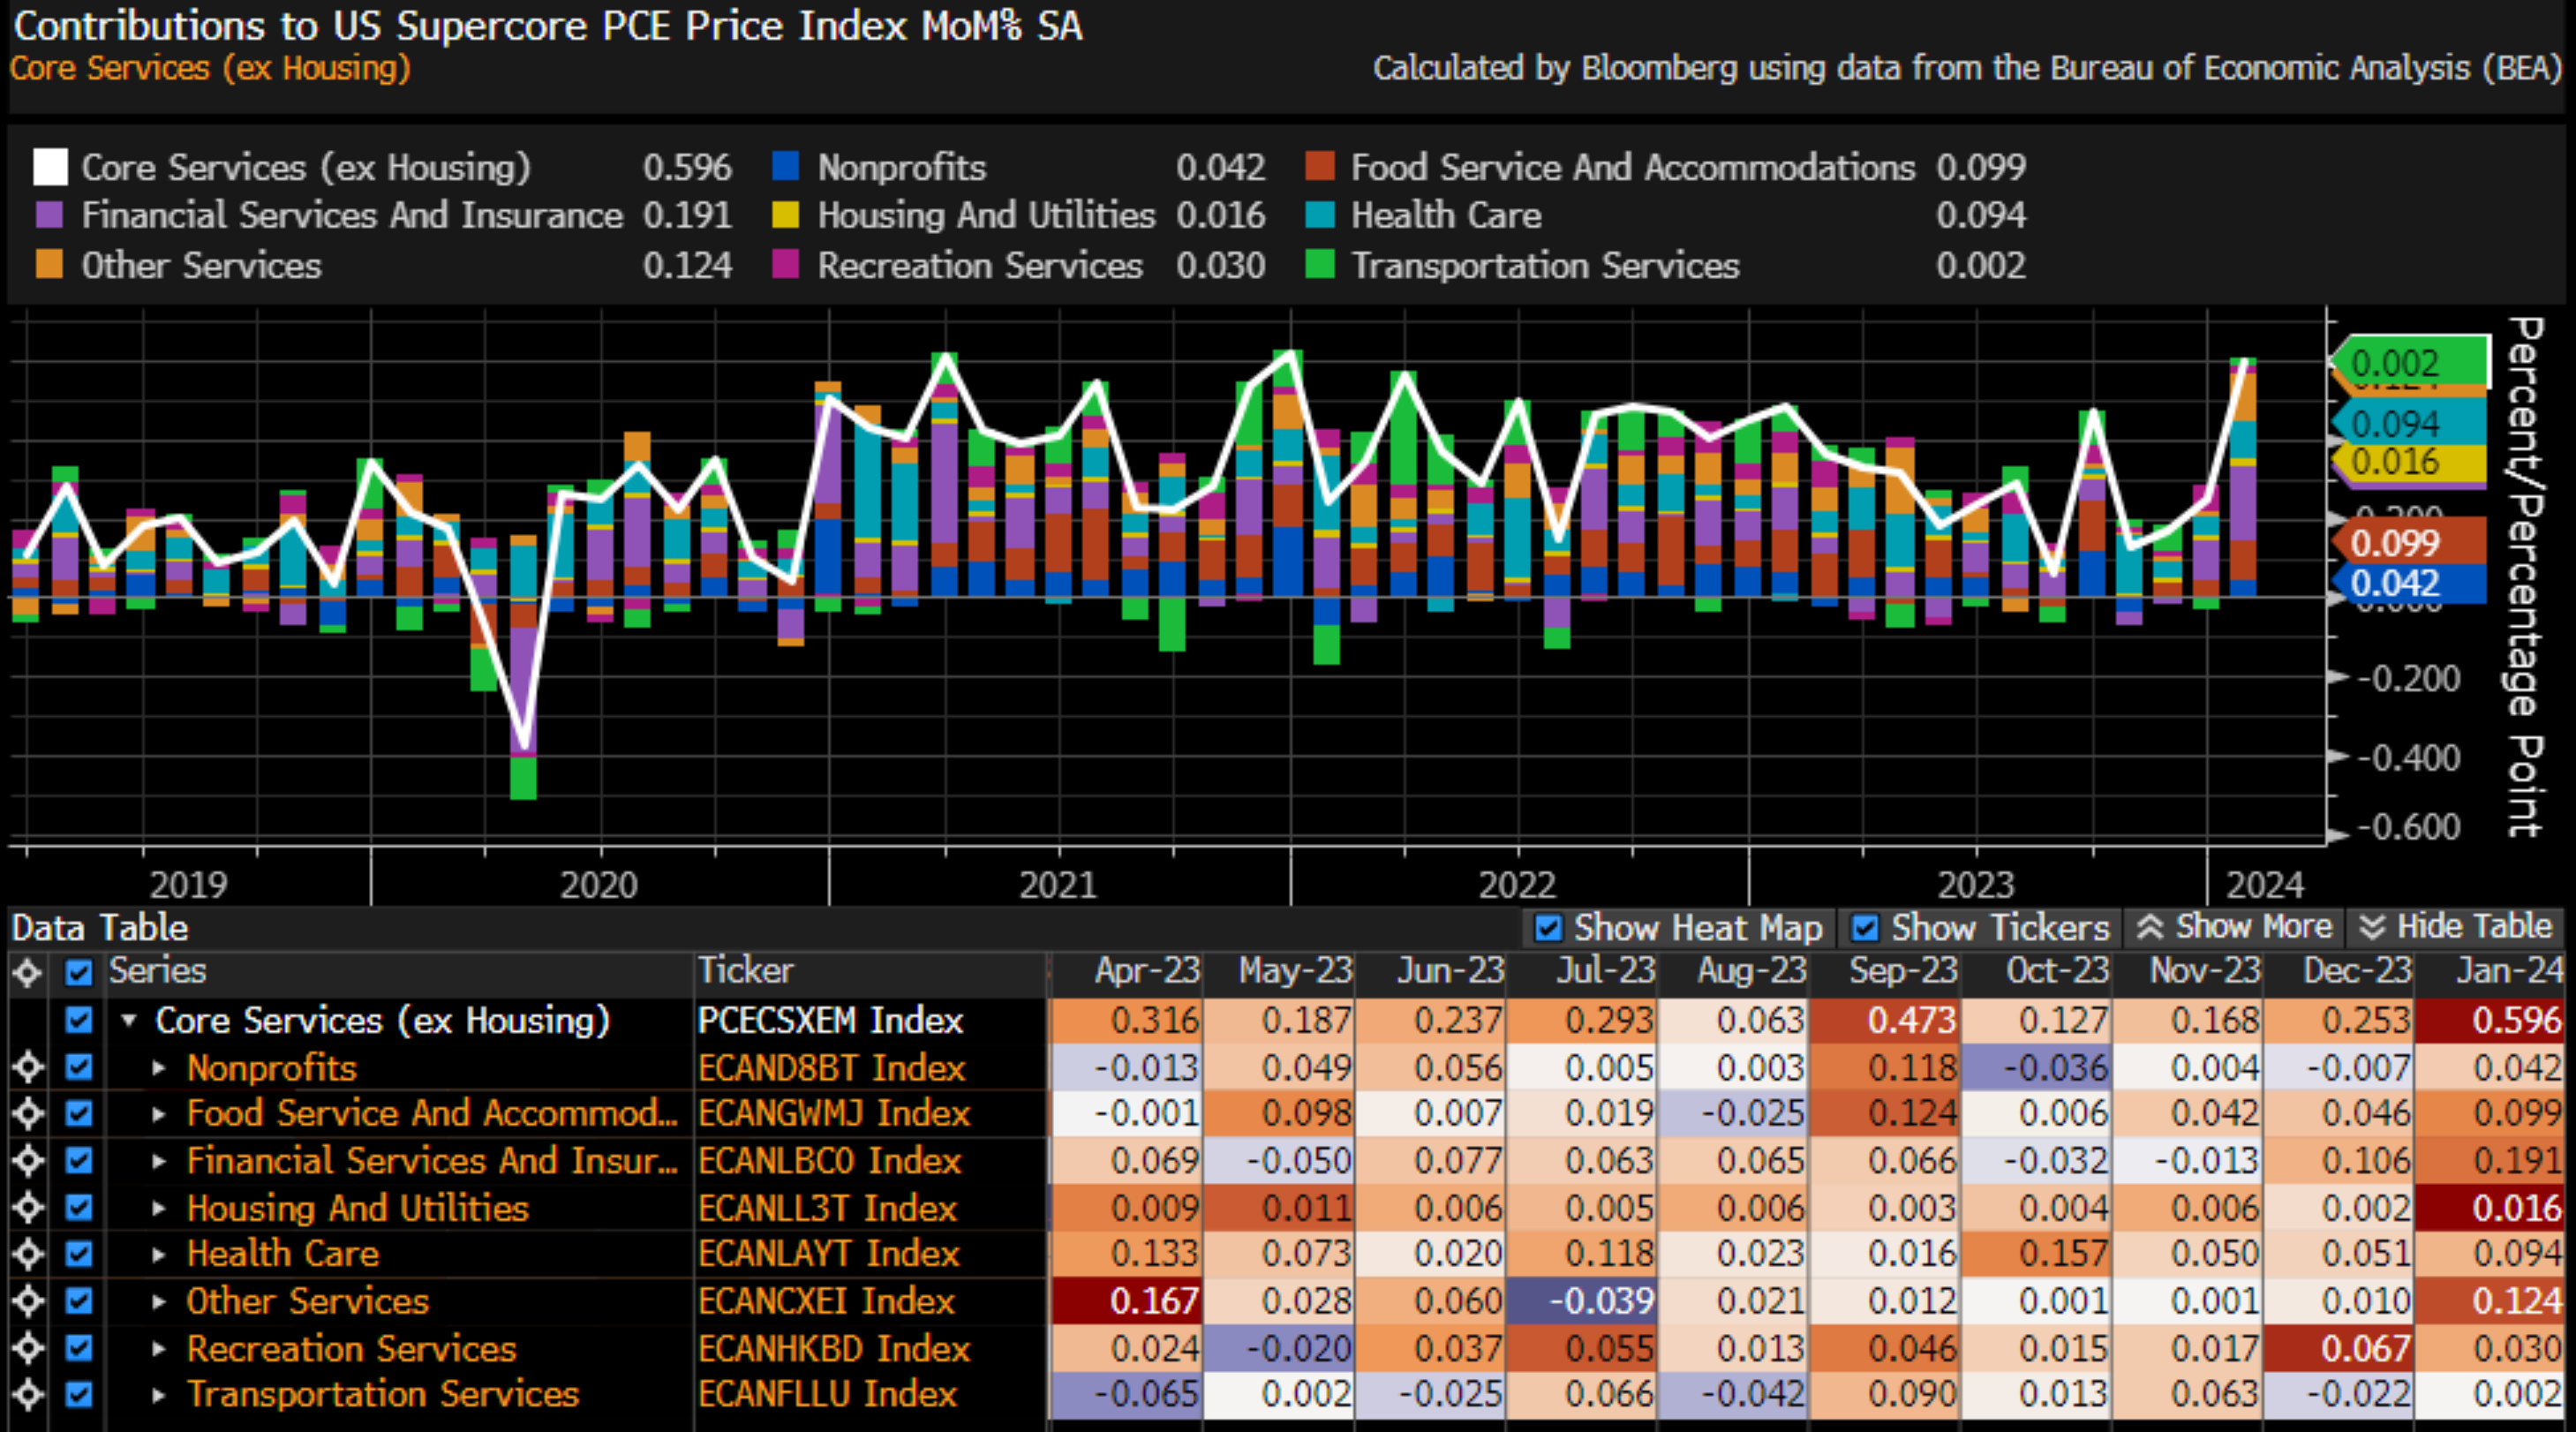Click move handle icon beside Health Care row
The width and height of the screenshot is (2576, 1432).
pyautogui.click(x=28, y=1253)
